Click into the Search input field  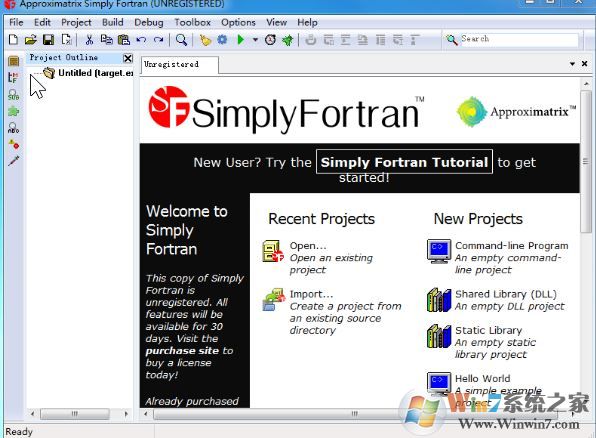click(x=519, y=39)
